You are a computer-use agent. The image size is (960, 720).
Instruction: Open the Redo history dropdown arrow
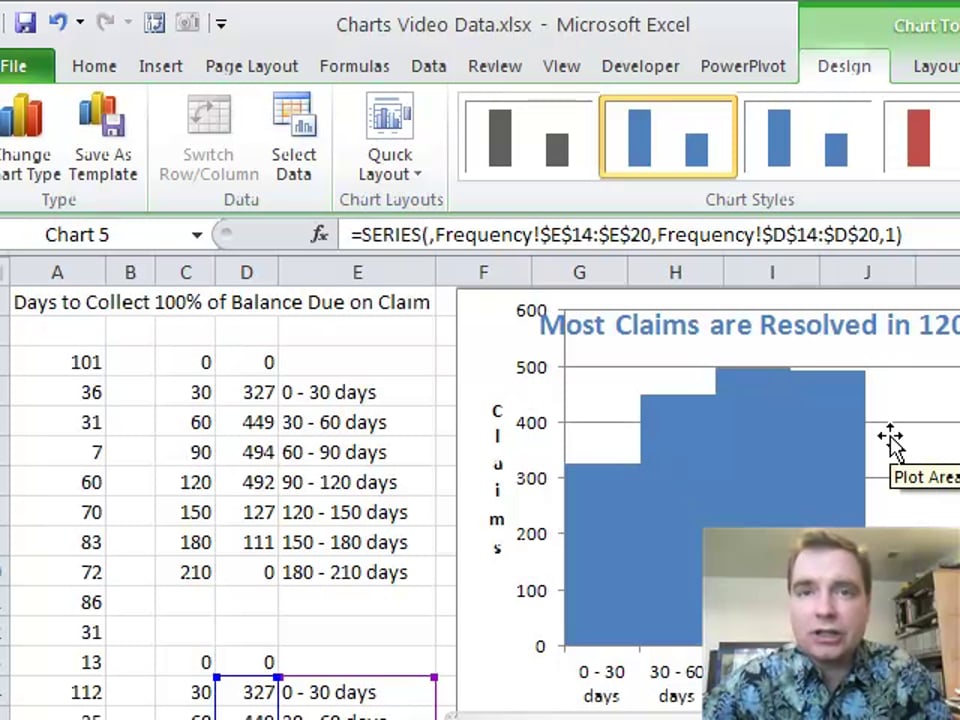pyautogui.click(x=128, y=23)
